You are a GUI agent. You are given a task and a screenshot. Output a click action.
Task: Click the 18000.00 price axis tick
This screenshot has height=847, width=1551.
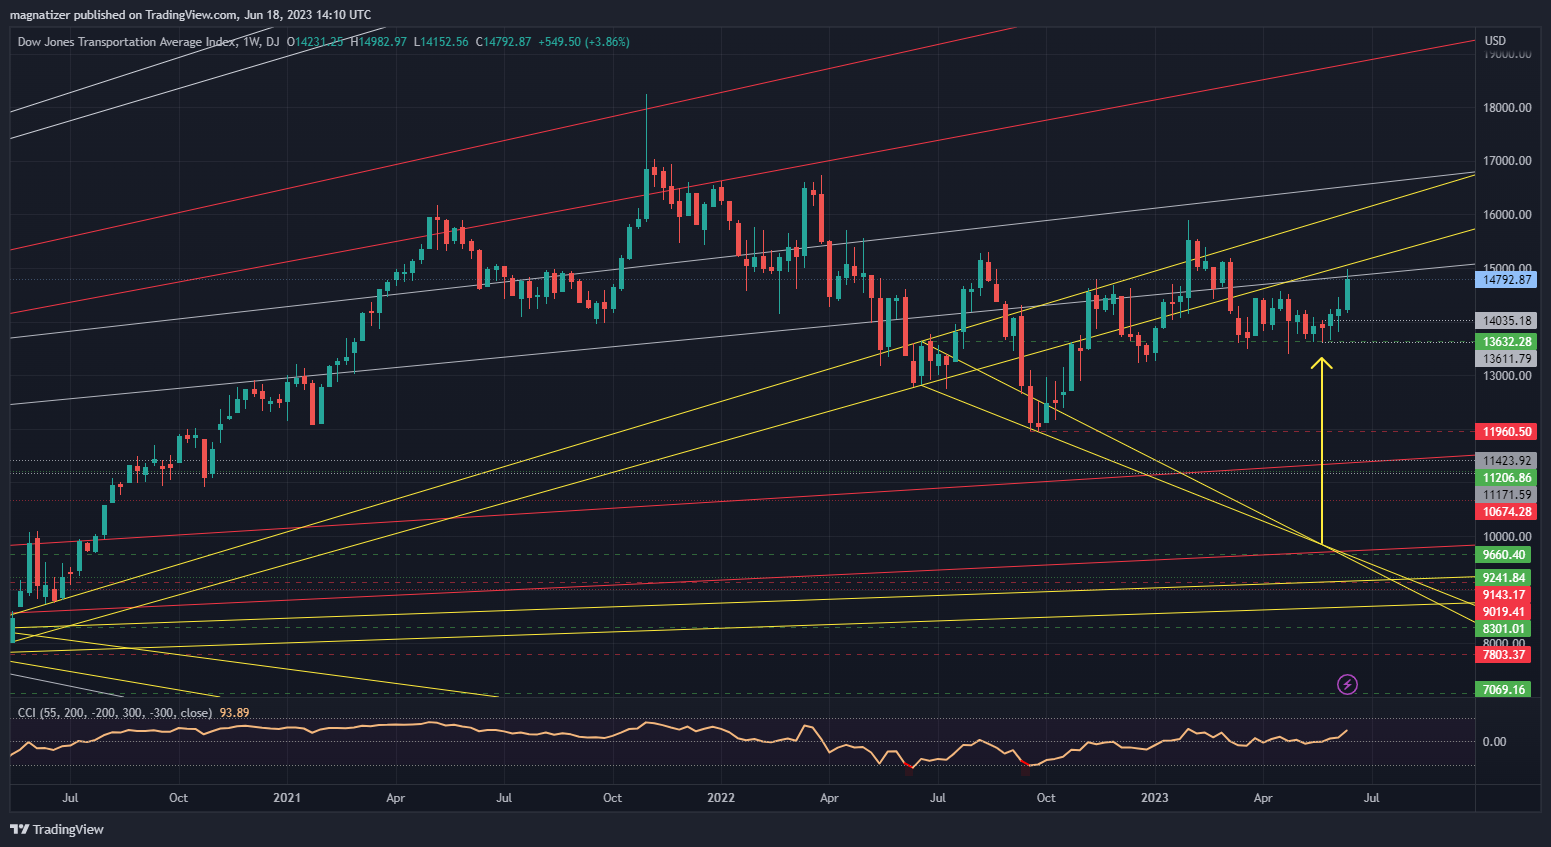click(x=1507, y=108)
